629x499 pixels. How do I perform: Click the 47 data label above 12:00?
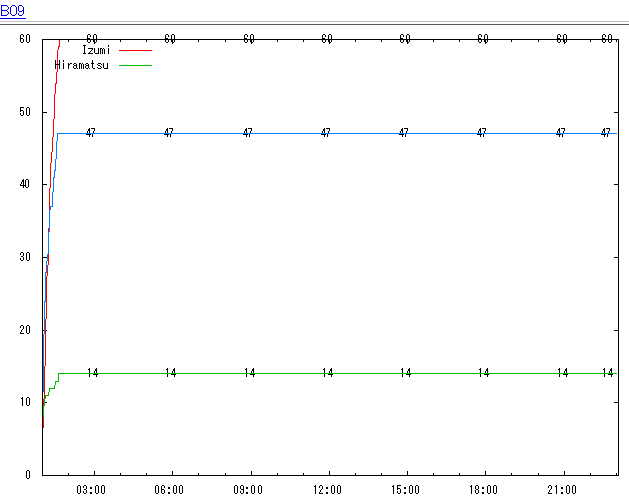click(x=326, y=132)
